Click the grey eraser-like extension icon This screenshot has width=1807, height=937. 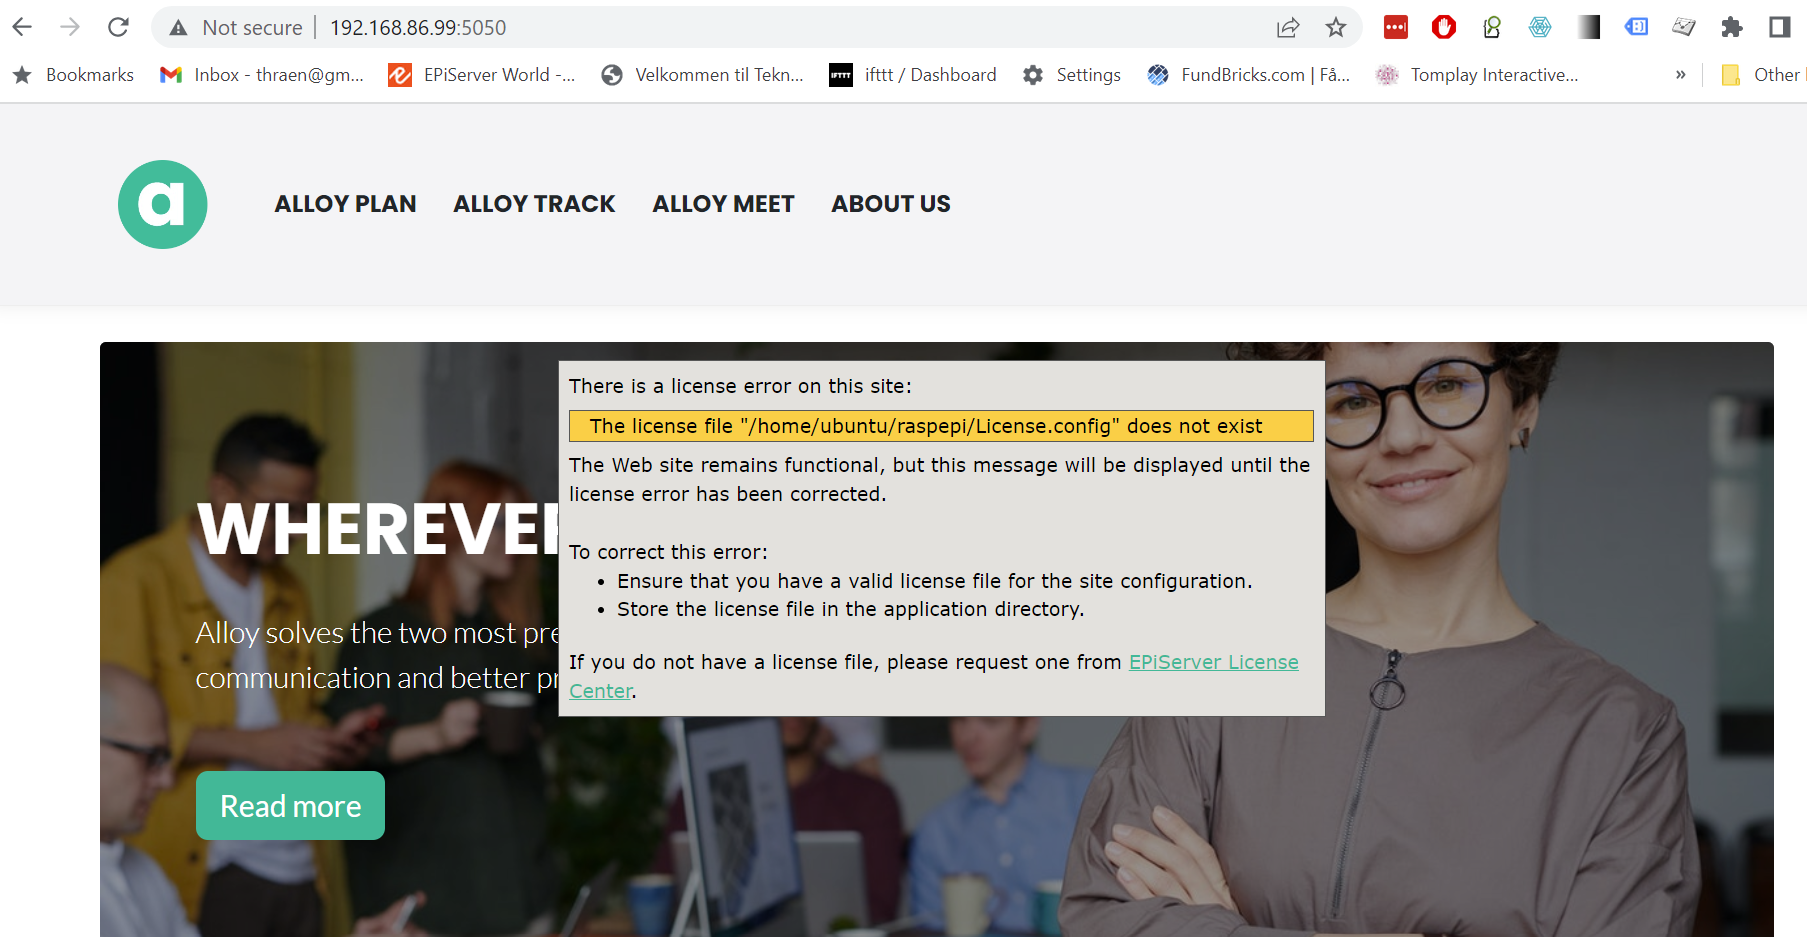click(1684, 27)
